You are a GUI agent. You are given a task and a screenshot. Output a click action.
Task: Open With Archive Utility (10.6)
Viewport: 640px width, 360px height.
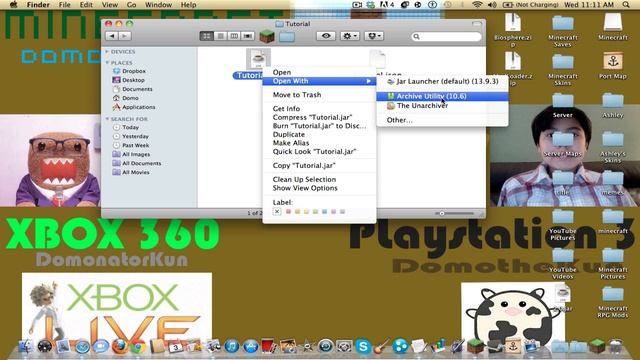(442, 96)
